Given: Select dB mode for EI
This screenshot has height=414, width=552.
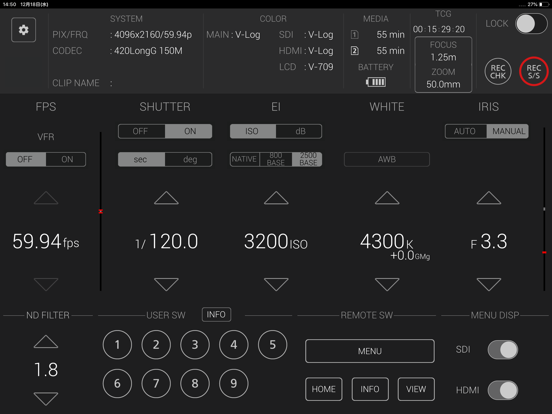Looking at the screenshot, I should point(299,131).
